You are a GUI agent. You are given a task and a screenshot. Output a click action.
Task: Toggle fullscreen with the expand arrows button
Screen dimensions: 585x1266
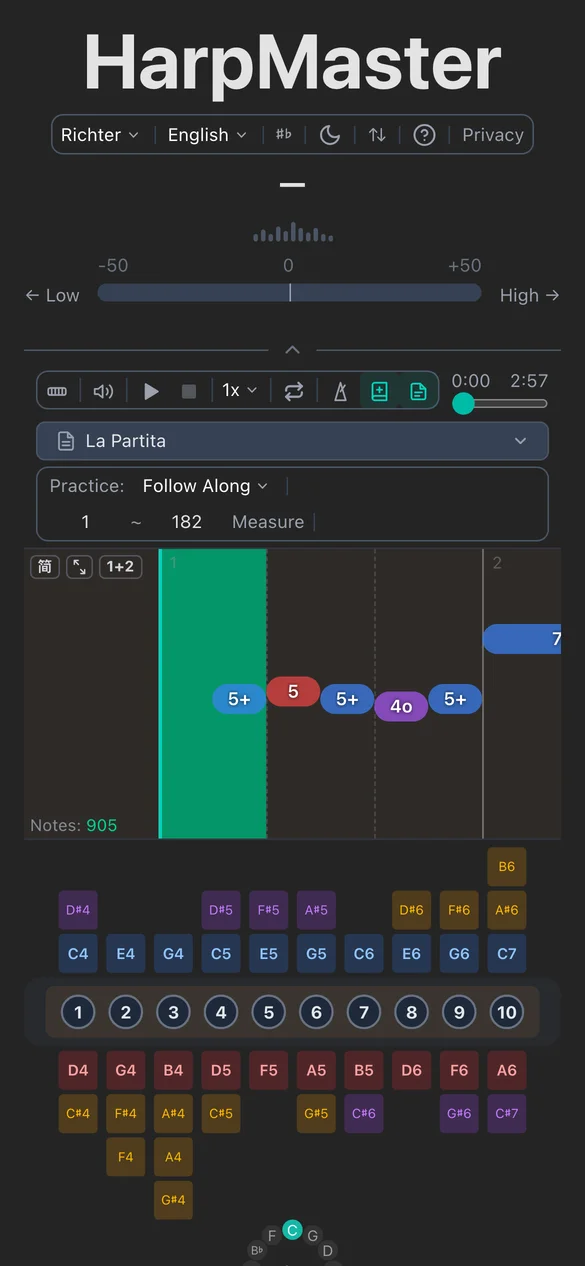coord(79,567)
